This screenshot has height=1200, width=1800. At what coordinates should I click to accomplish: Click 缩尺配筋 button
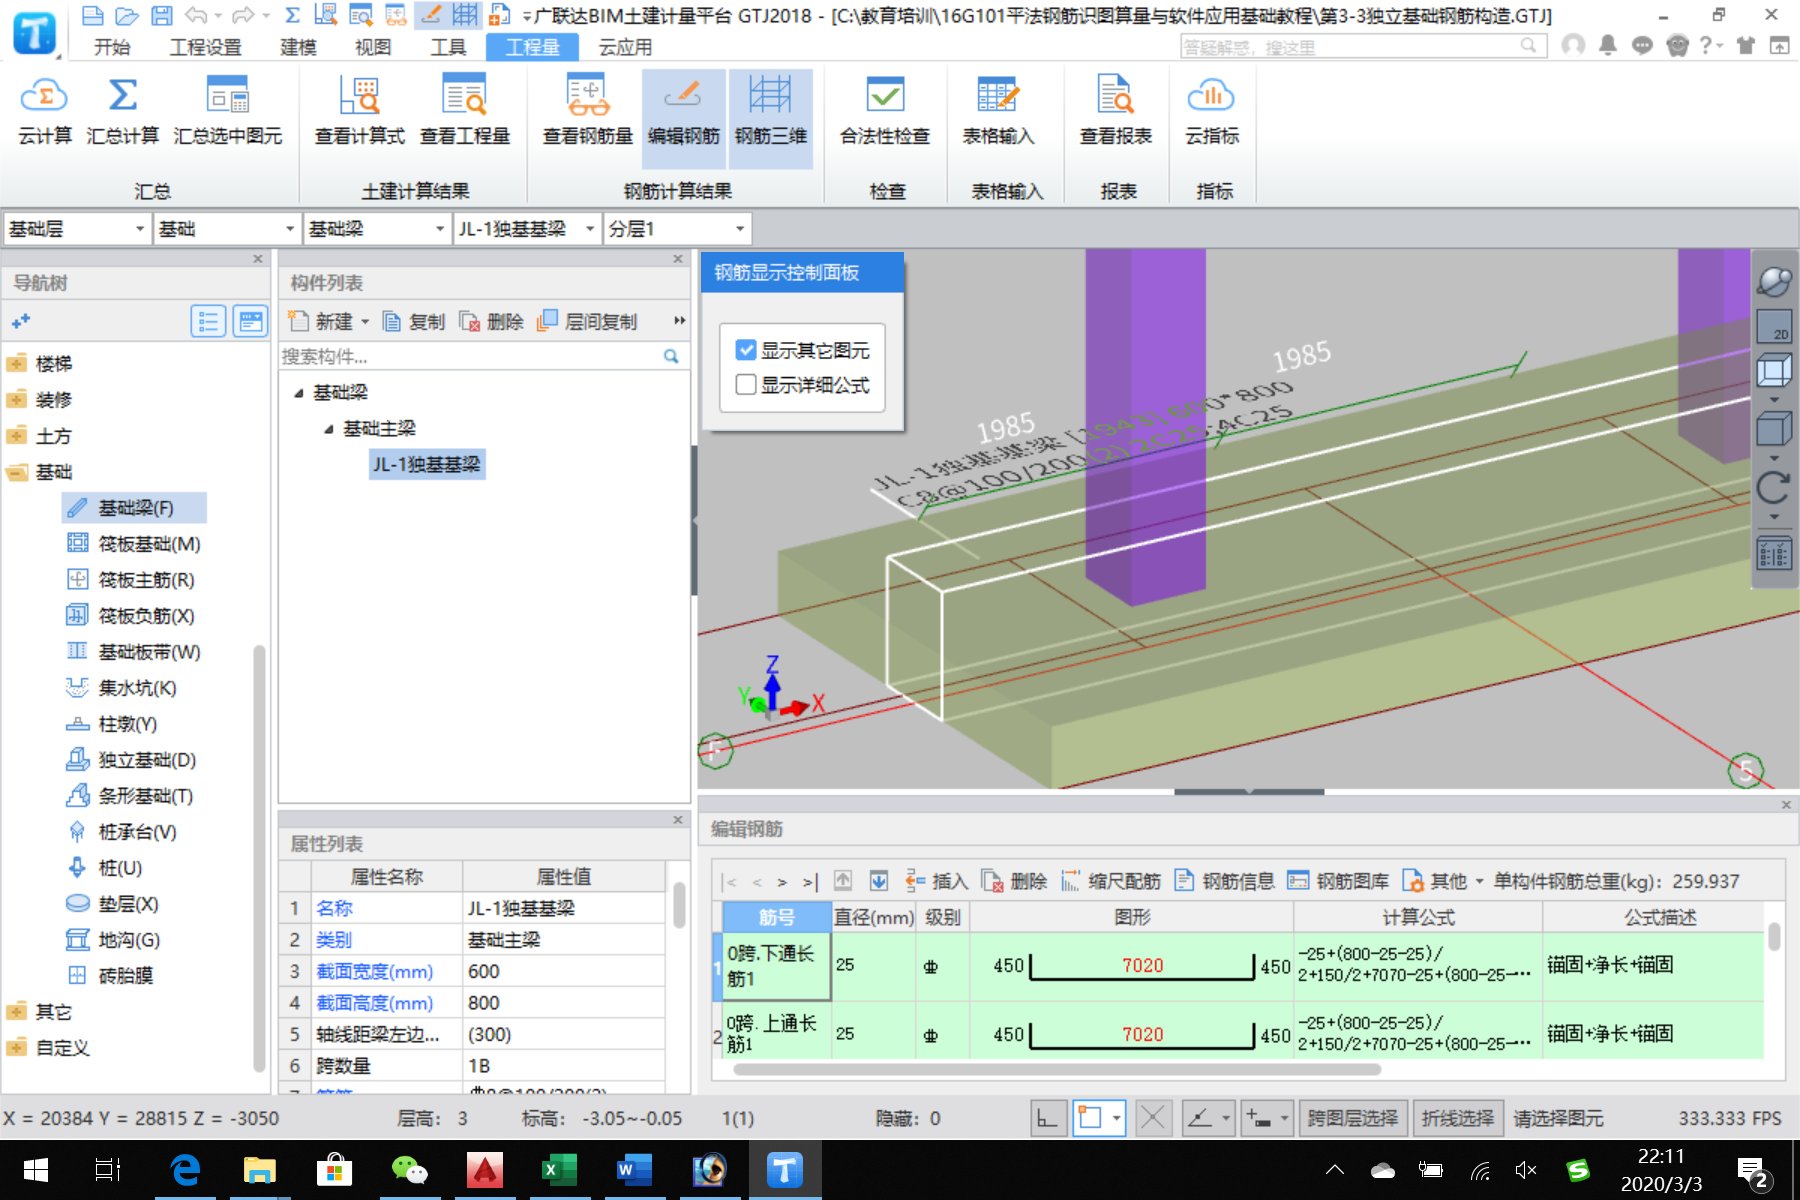(1111, 881)
